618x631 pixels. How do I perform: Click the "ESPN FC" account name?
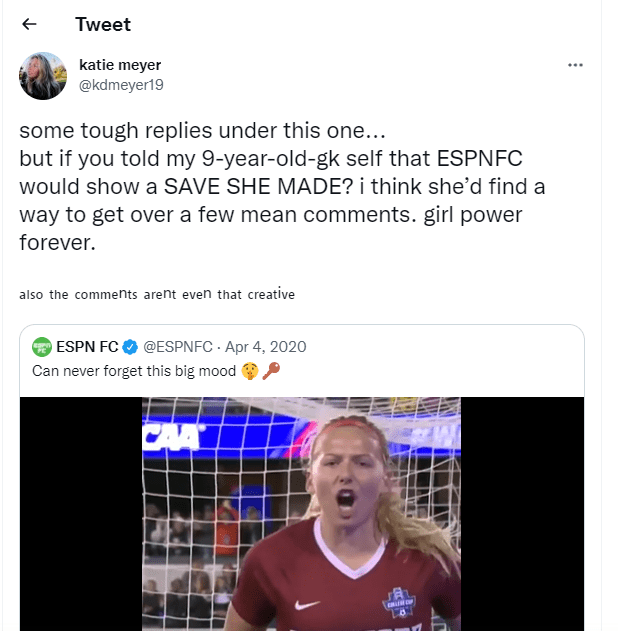pos(88,347)
